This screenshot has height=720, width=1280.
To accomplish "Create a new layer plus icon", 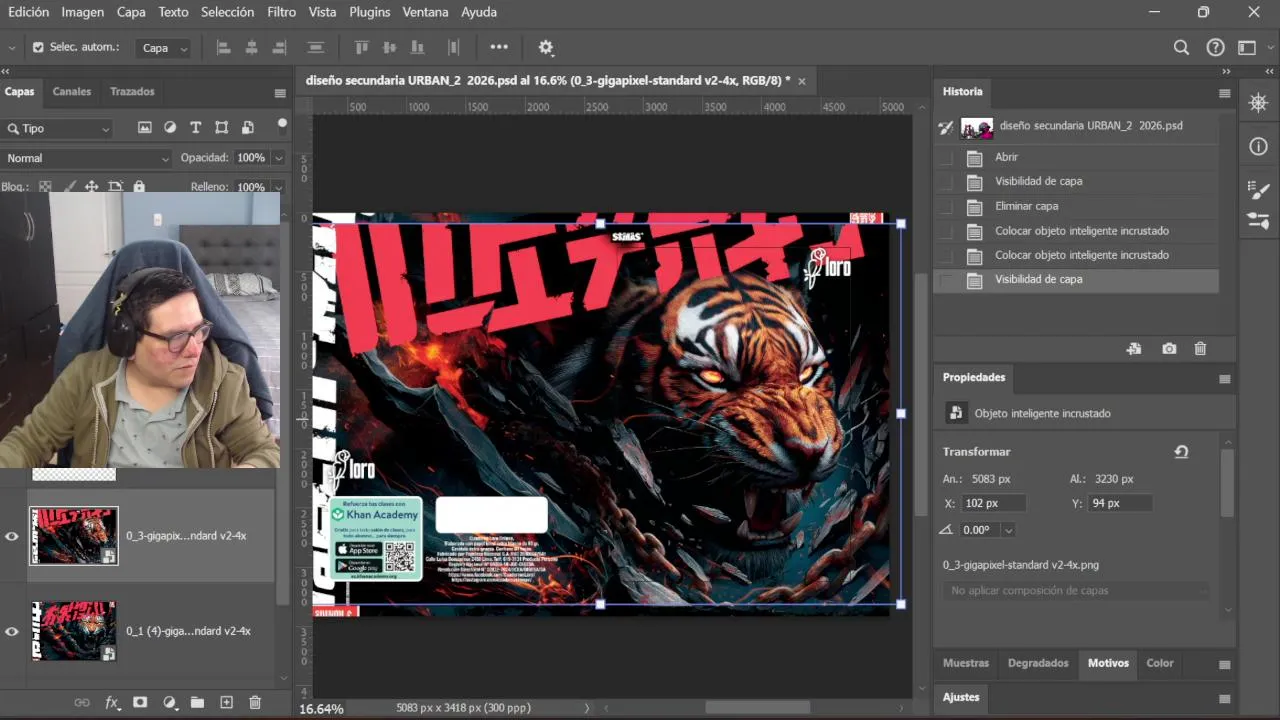I will click(x=226, y=703).
